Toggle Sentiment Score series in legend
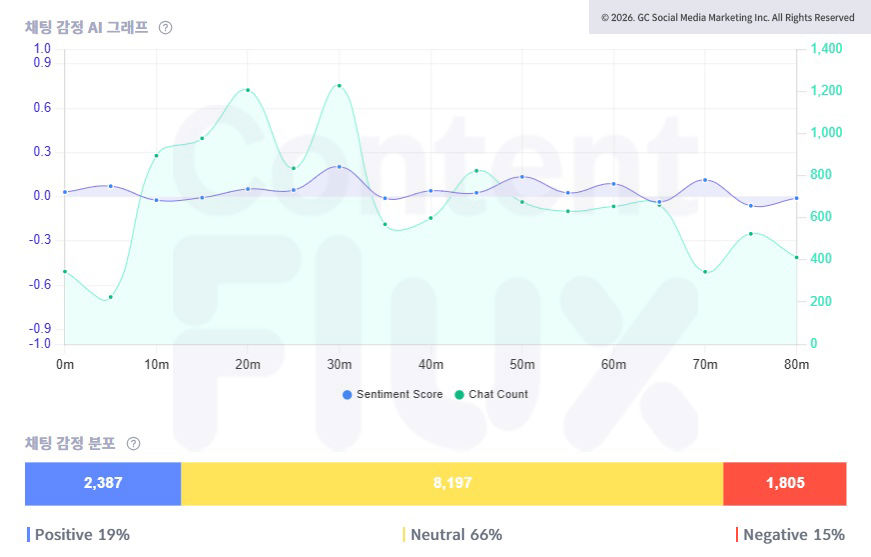This screenshot has height=557, width=871. point(399,394)
